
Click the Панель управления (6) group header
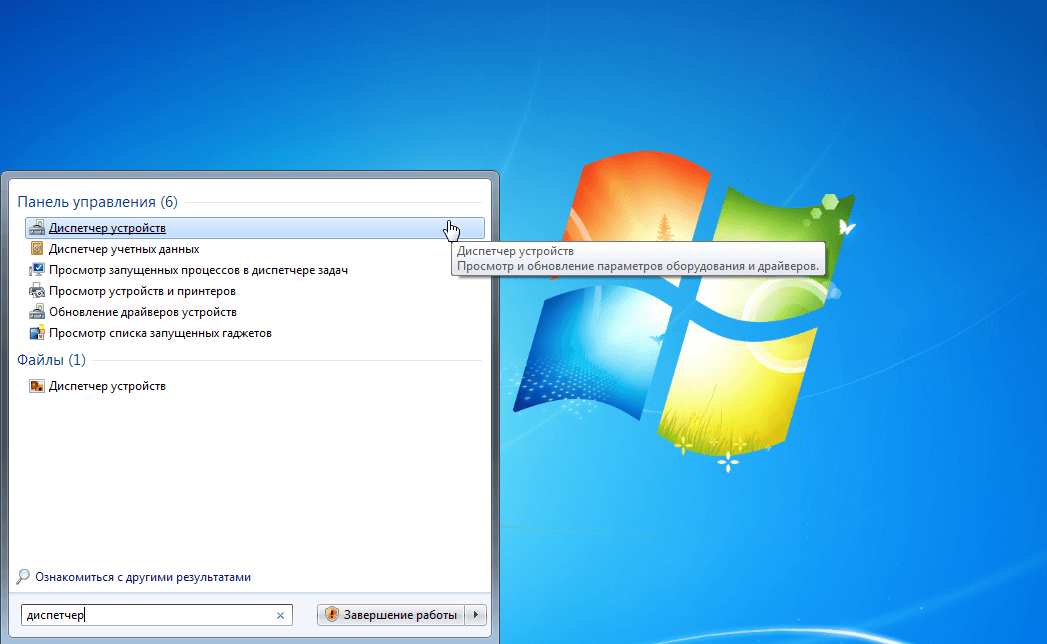point(97,202)
